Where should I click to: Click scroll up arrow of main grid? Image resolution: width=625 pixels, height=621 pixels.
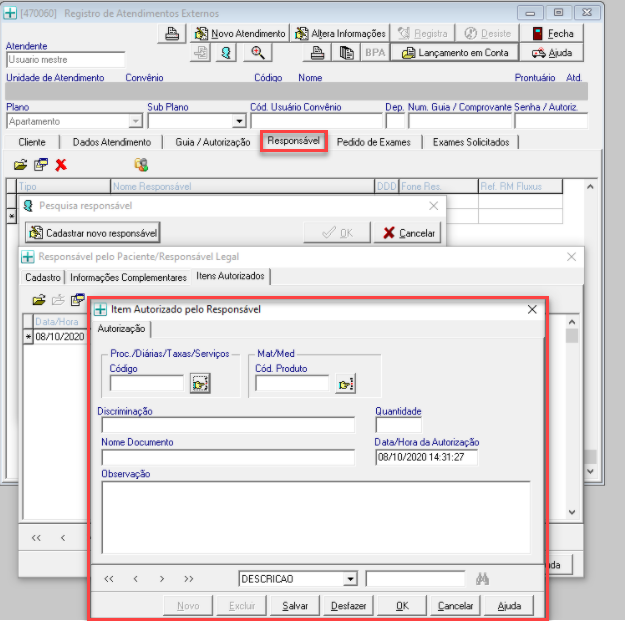pyautogui.click(x=590, y=187)
